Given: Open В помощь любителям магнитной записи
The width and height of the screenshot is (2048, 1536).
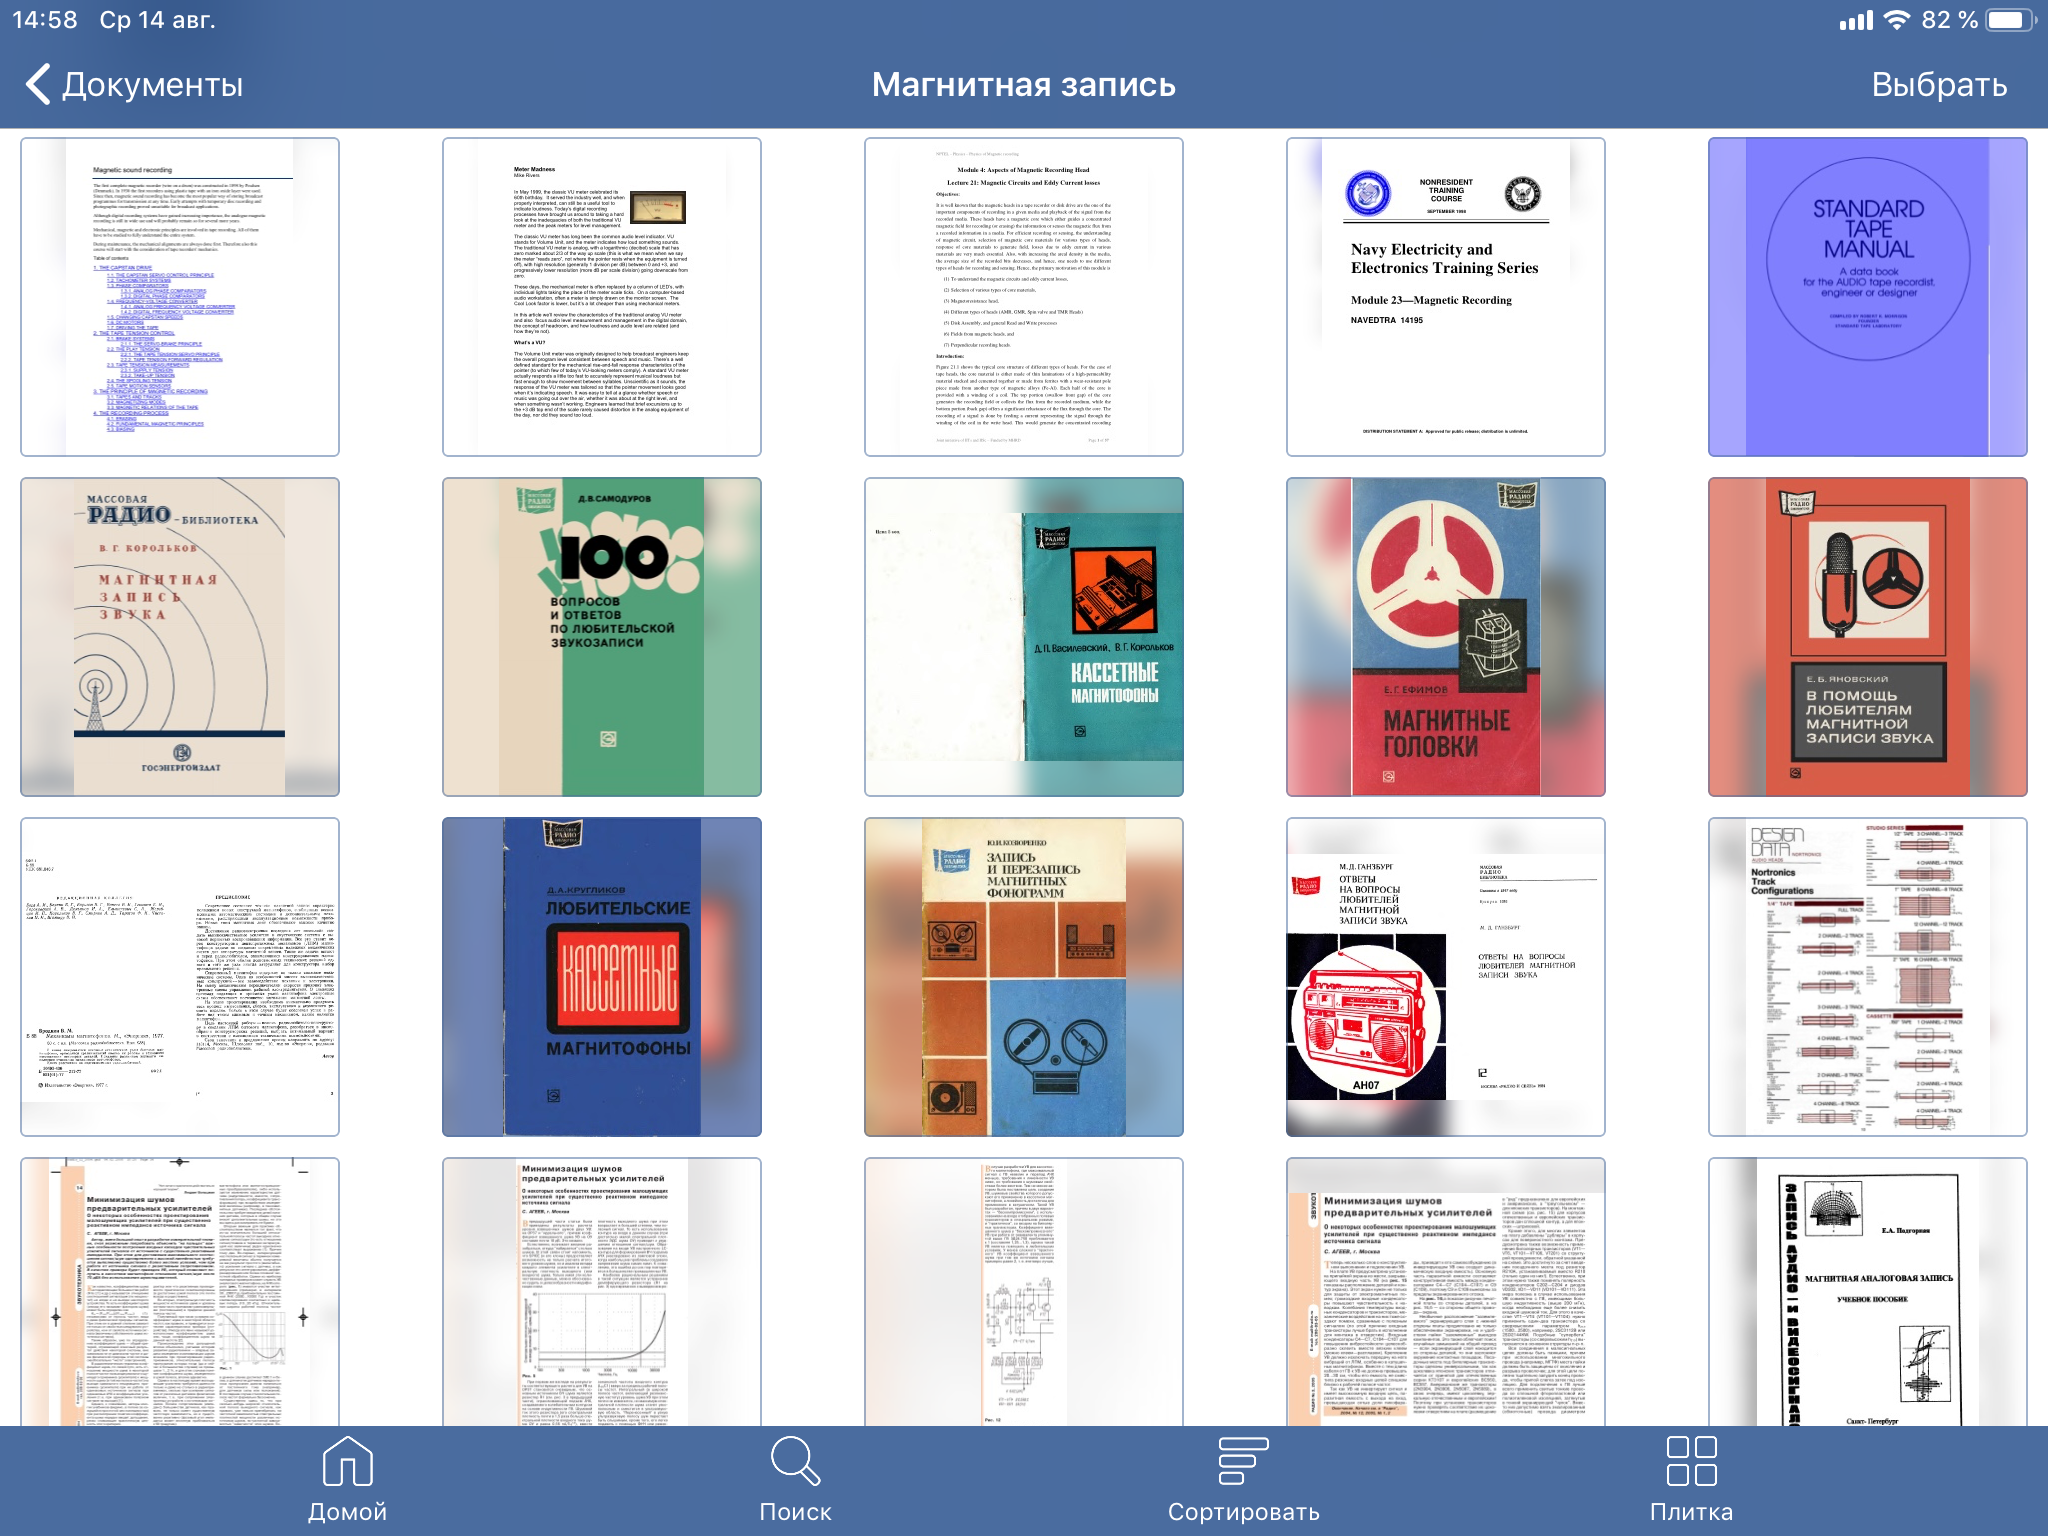Looking at the screenshot, I should [1867, 637].
